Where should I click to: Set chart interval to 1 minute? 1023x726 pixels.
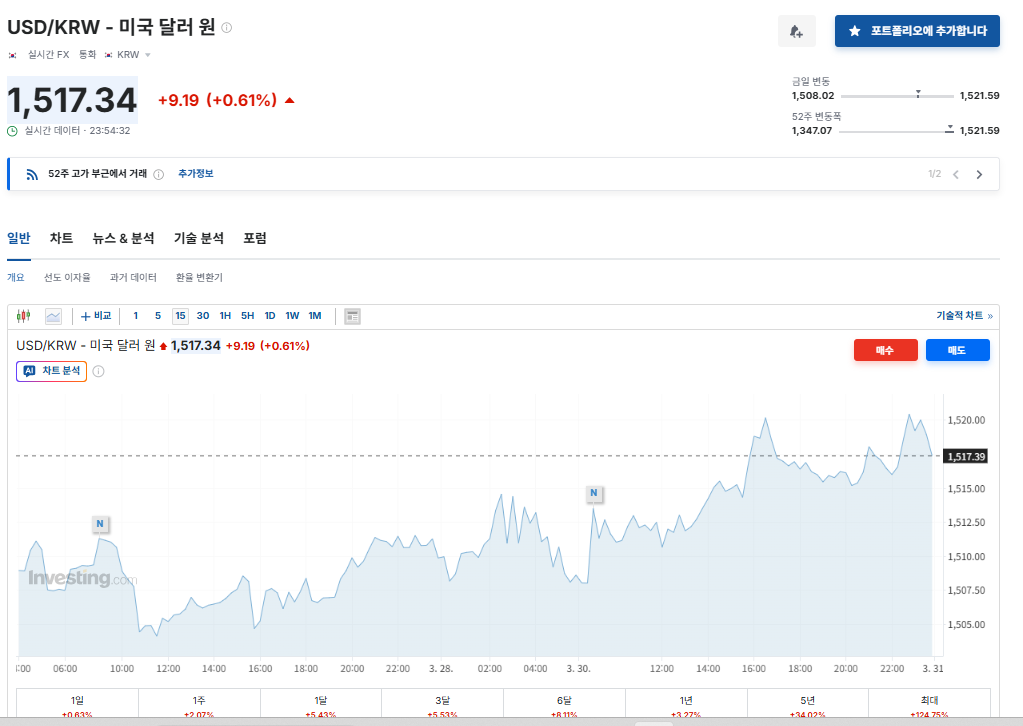click(x=136, y=316)
